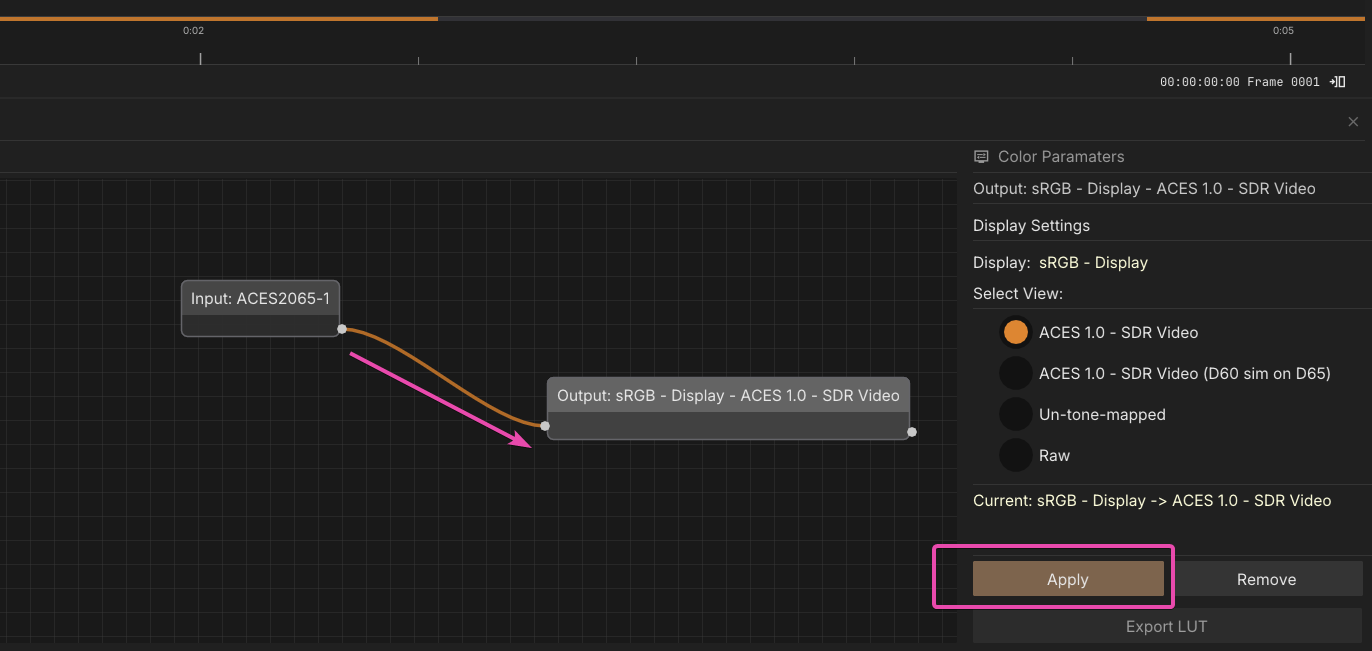This screenshot has height=651, width=1372.
Task: Close the color panel with the X
Action: 1353,122
